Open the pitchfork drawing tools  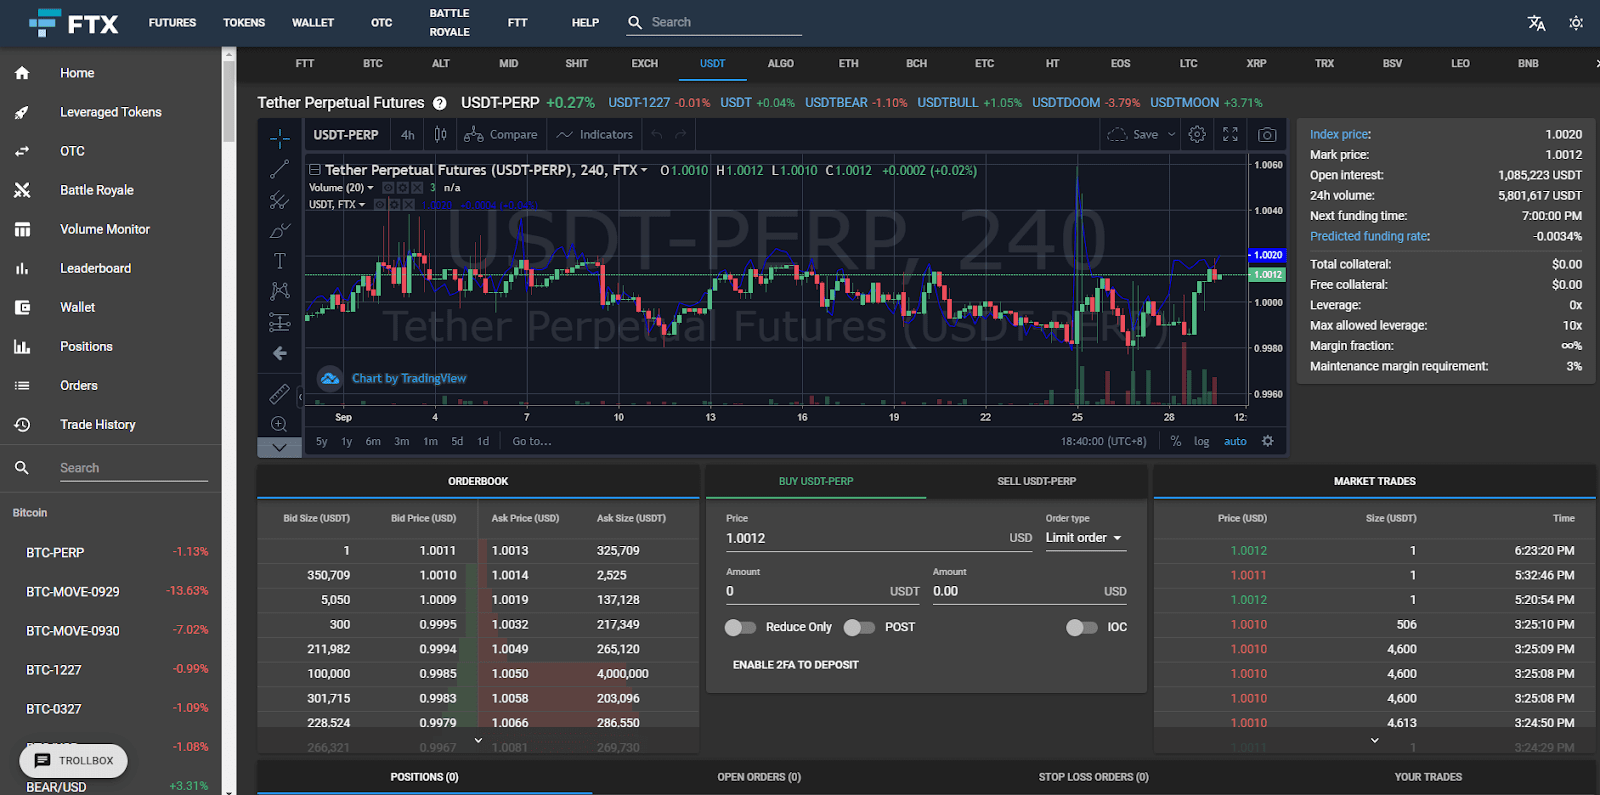coord(280,200)
